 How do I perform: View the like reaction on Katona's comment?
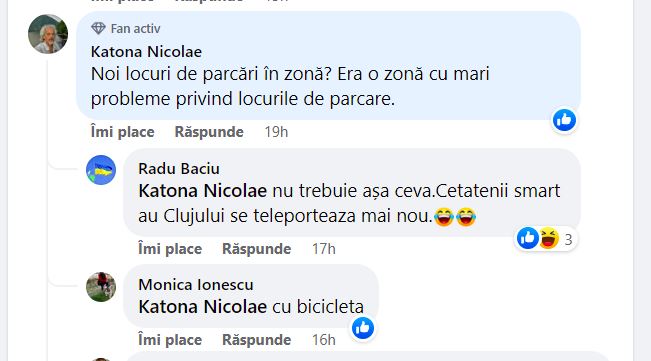[564, 120]
